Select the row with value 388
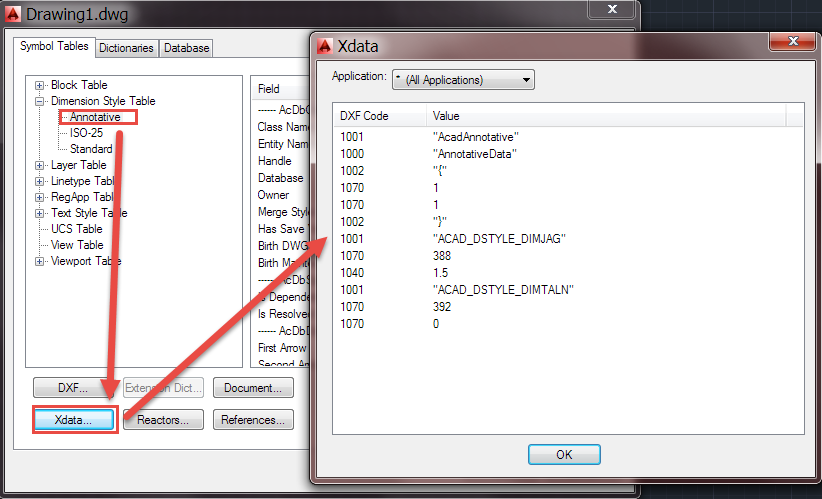 pos(568,256)
